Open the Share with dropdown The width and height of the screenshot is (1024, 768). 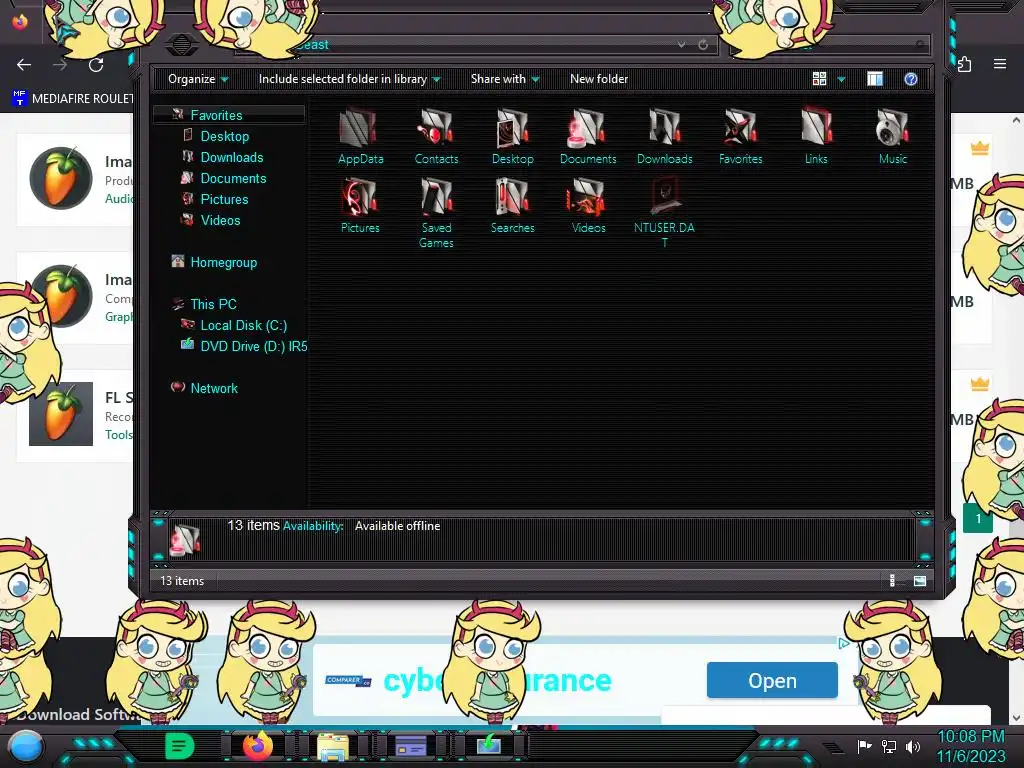[x=505, y=79]
